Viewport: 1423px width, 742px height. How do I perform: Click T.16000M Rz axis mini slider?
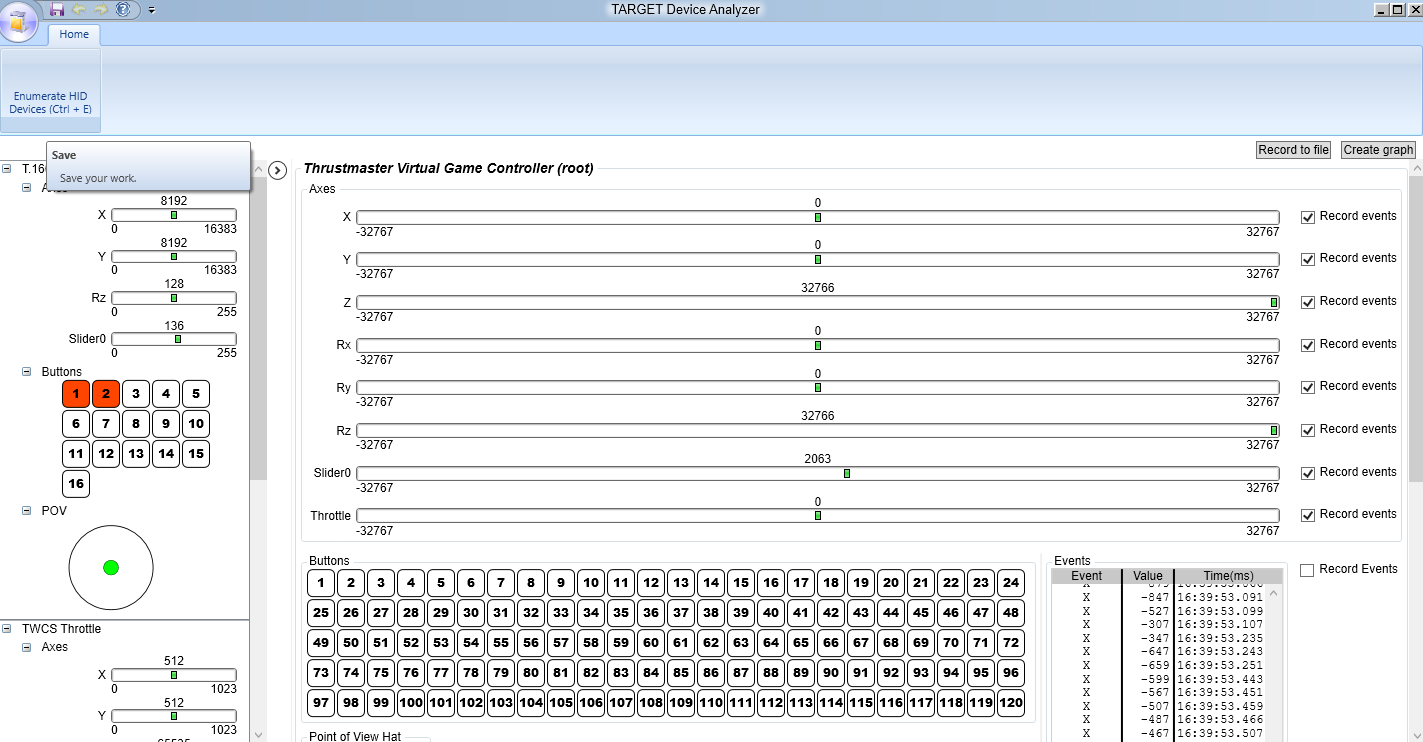[174, 298]
